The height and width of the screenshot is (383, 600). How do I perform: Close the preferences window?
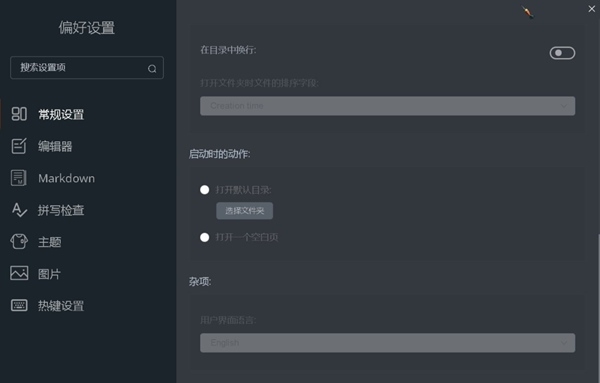tap(592, 9)
